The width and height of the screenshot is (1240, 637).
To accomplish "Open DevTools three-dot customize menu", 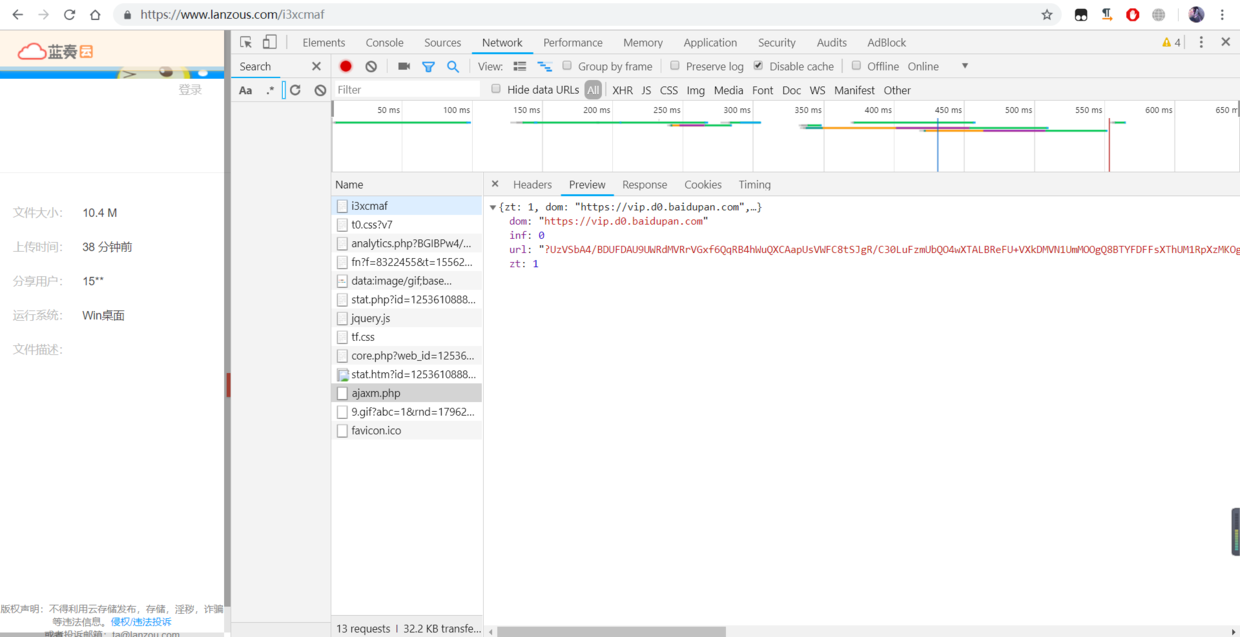I will tap(1201, 42).
